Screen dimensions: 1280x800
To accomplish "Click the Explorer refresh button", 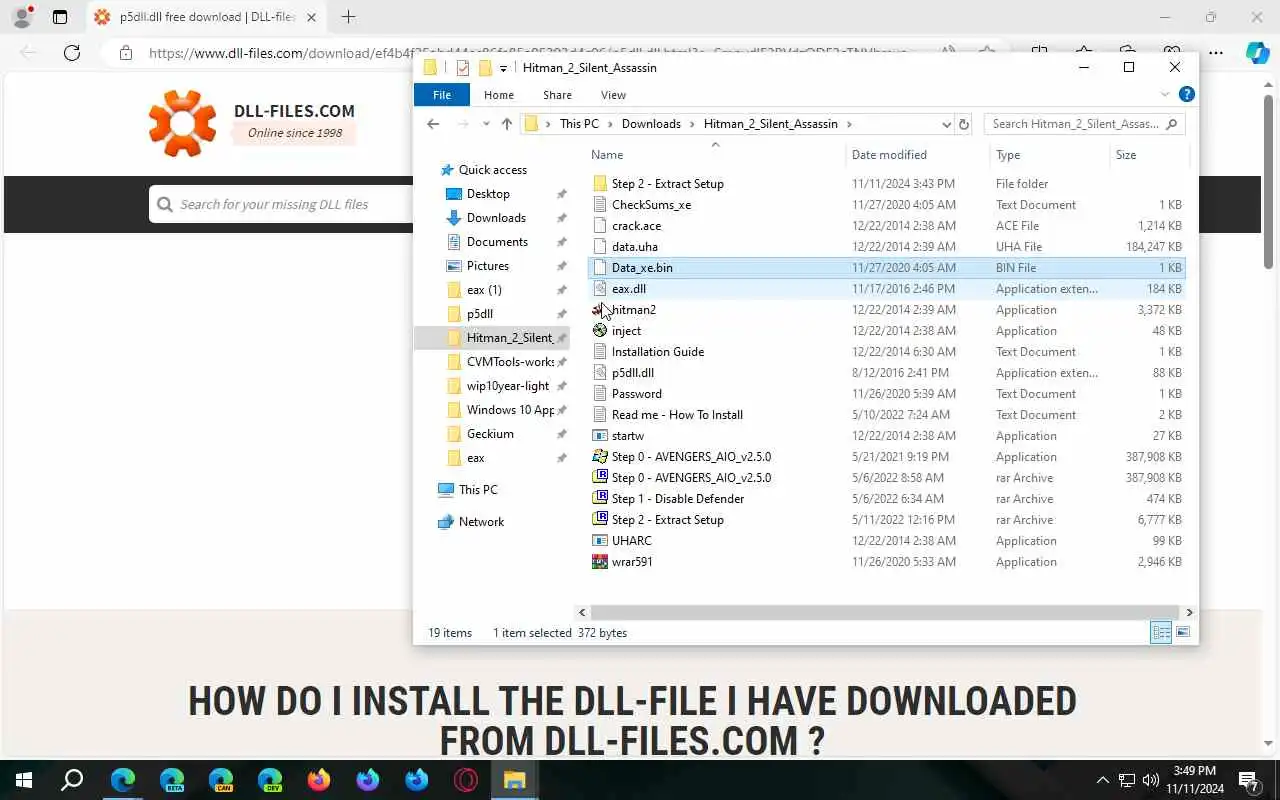I will click(964, 124).
